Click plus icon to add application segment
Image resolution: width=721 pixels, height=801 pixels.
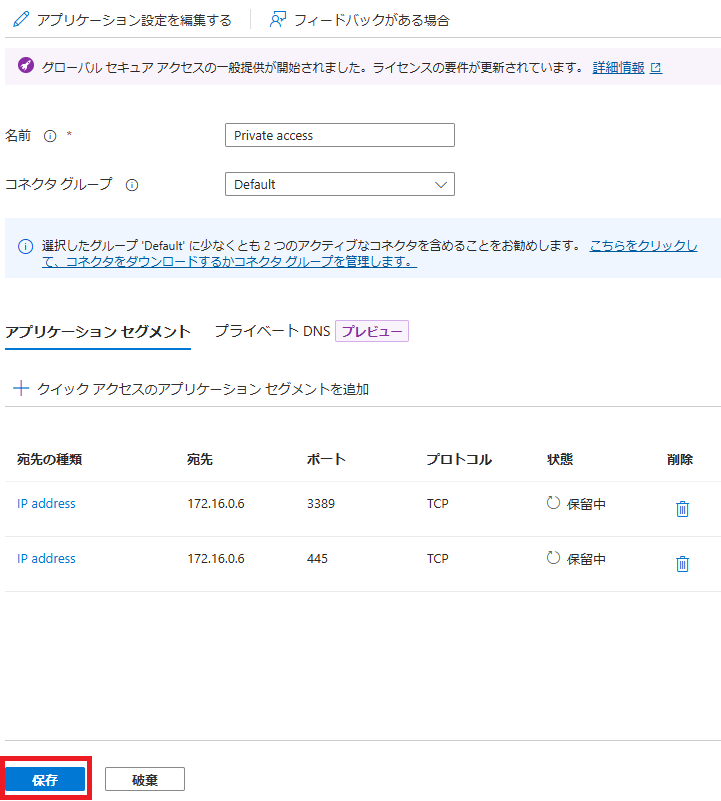click(x=20, y=389)
